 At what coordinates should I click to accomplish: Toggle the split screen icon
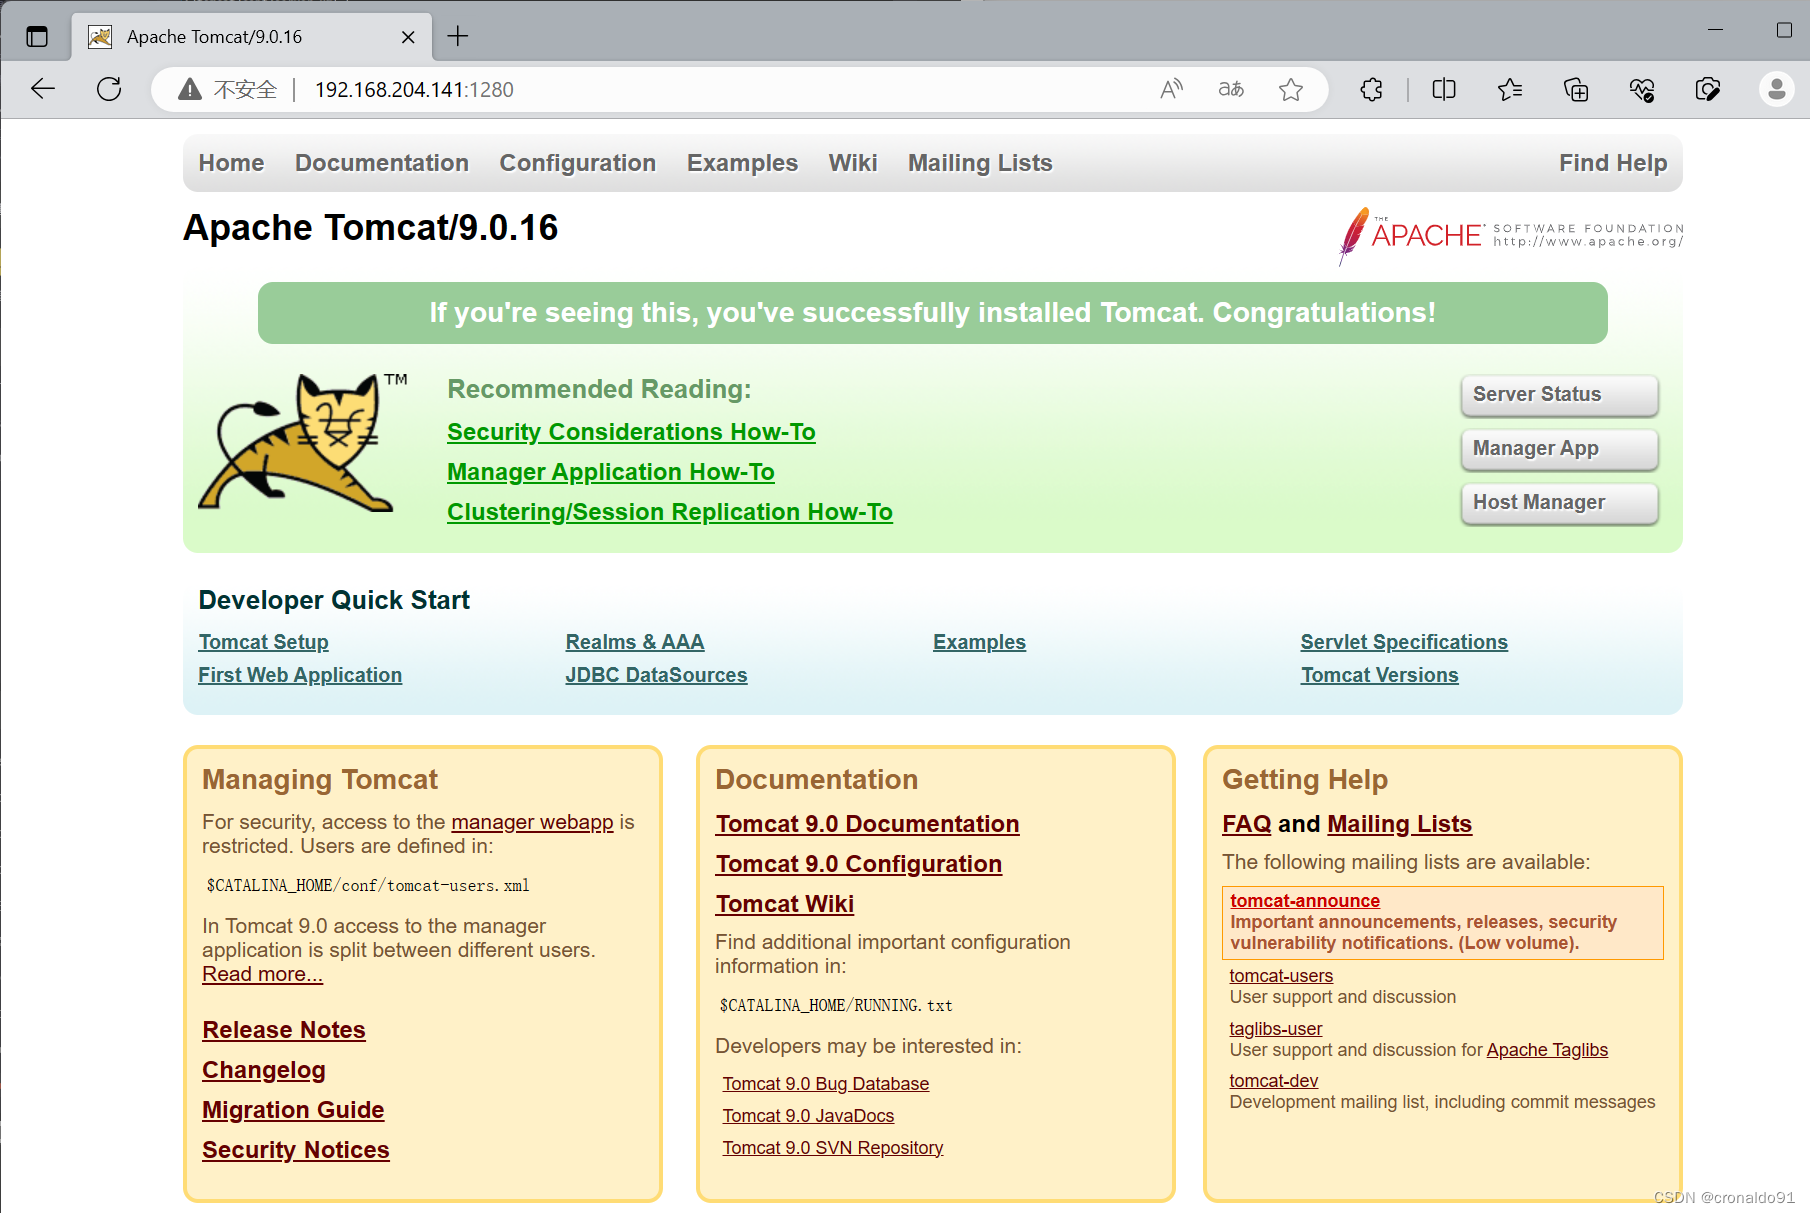point(1443,89)
